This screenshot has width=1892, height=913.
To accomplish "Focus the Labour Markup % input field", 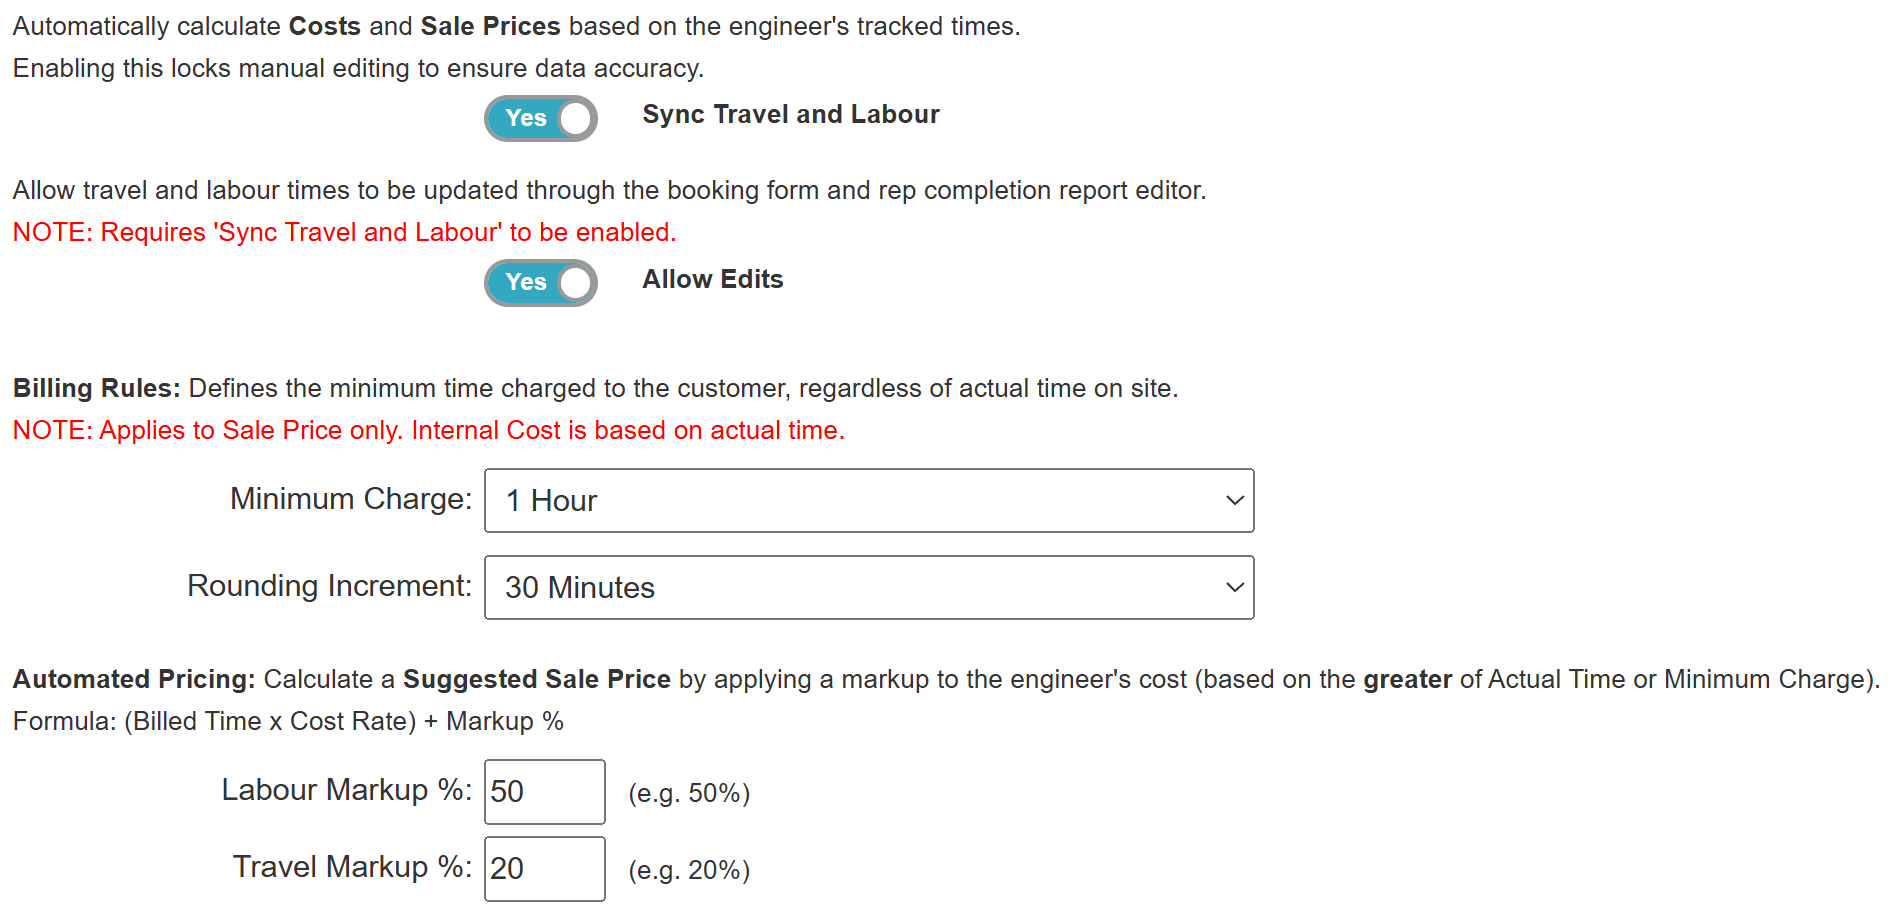I will pyautogui.click(x=544, y=791).
